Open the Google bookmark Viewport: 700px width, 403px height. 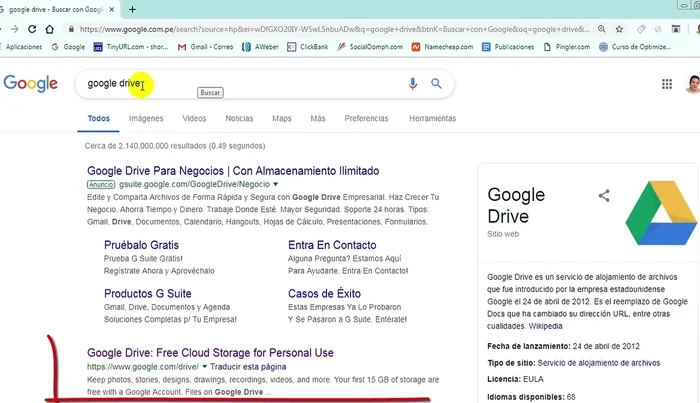coord(68,47)
